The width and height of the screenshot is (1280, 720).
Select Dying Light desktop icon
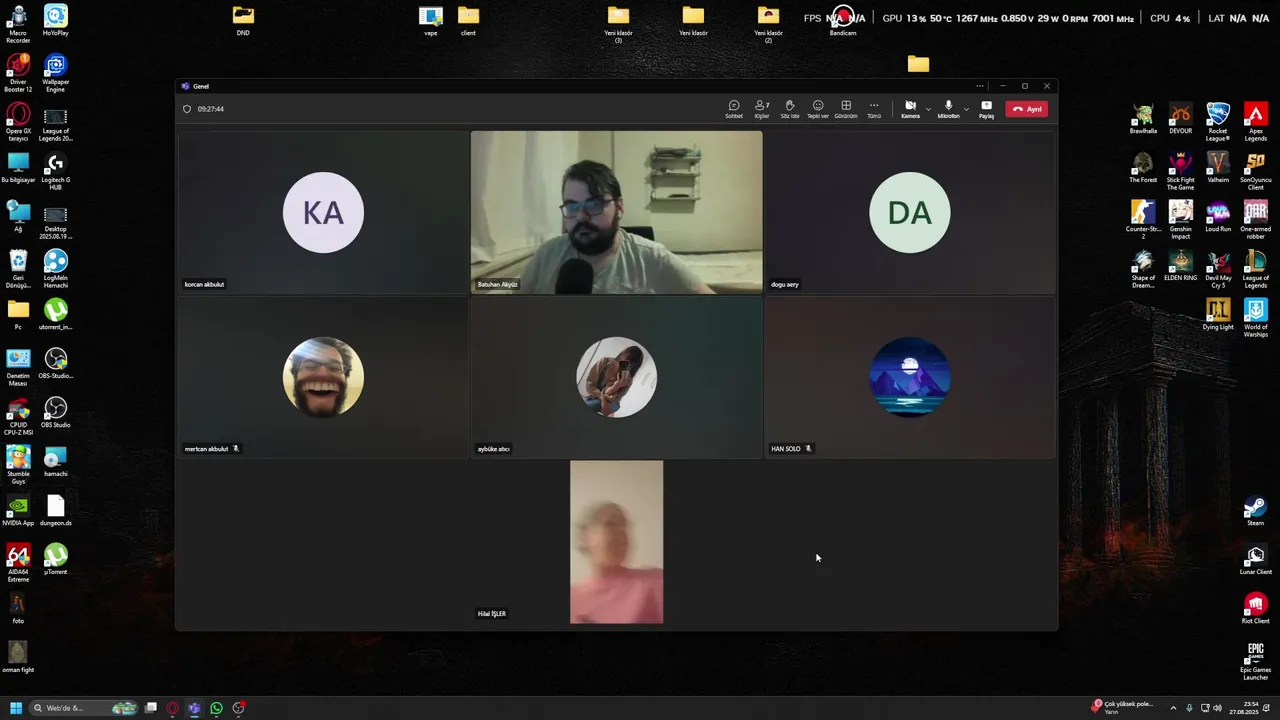1217,314
